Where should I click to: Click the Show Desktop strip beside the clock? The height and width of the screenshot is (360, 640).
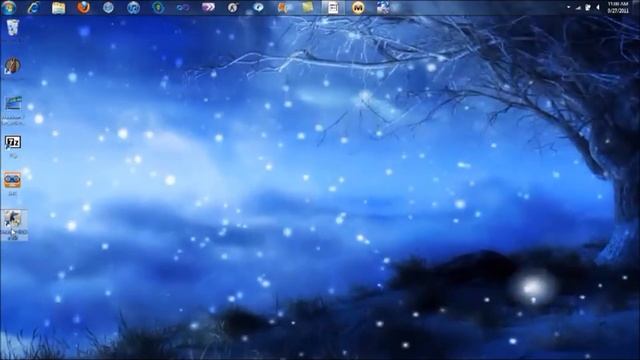pyautogui.click(x=637, y=7)
